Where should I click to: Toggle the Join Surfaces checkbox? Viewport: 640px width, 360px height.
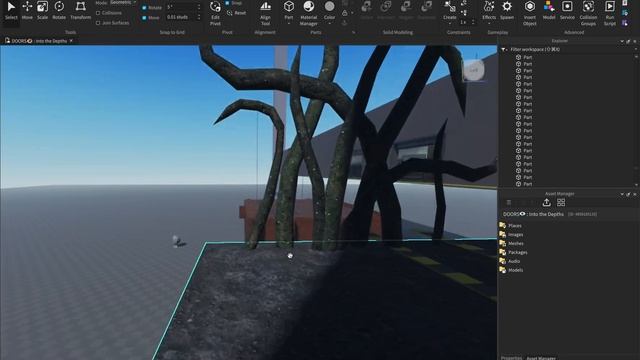click(98, 23)
